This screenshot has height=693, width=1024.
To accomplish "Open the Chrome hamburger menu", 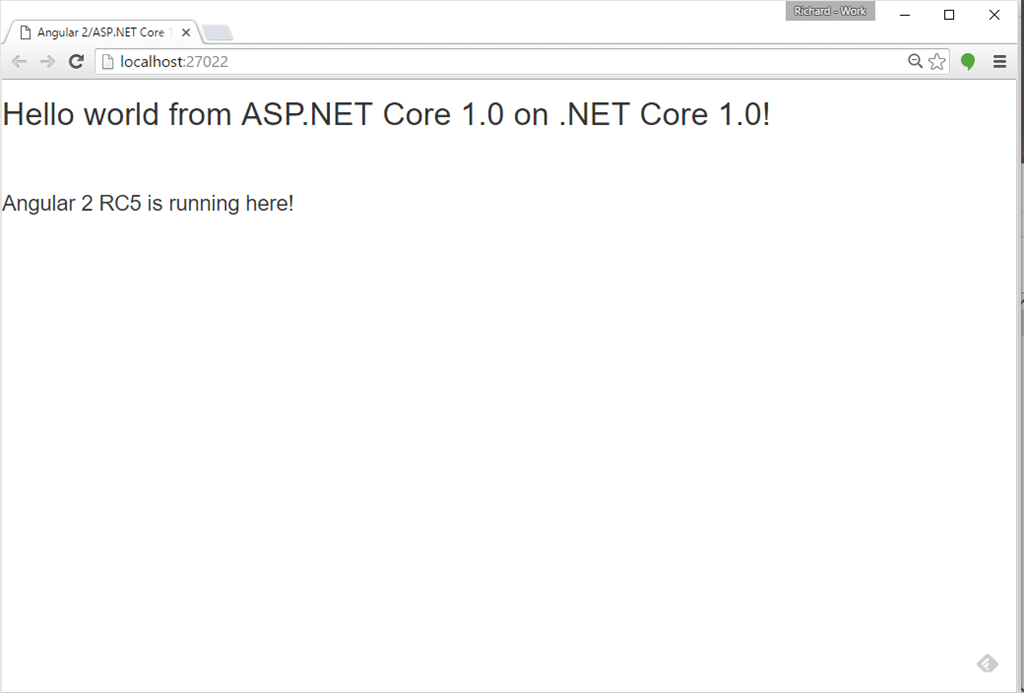I will tap(1000, 61).
